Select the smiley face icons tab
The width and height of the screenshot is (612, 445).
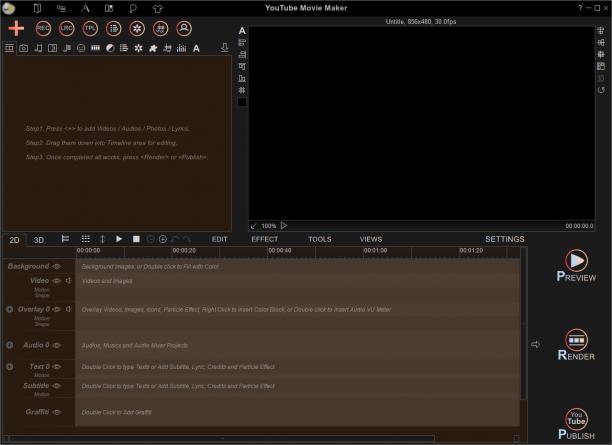point(81,48)
